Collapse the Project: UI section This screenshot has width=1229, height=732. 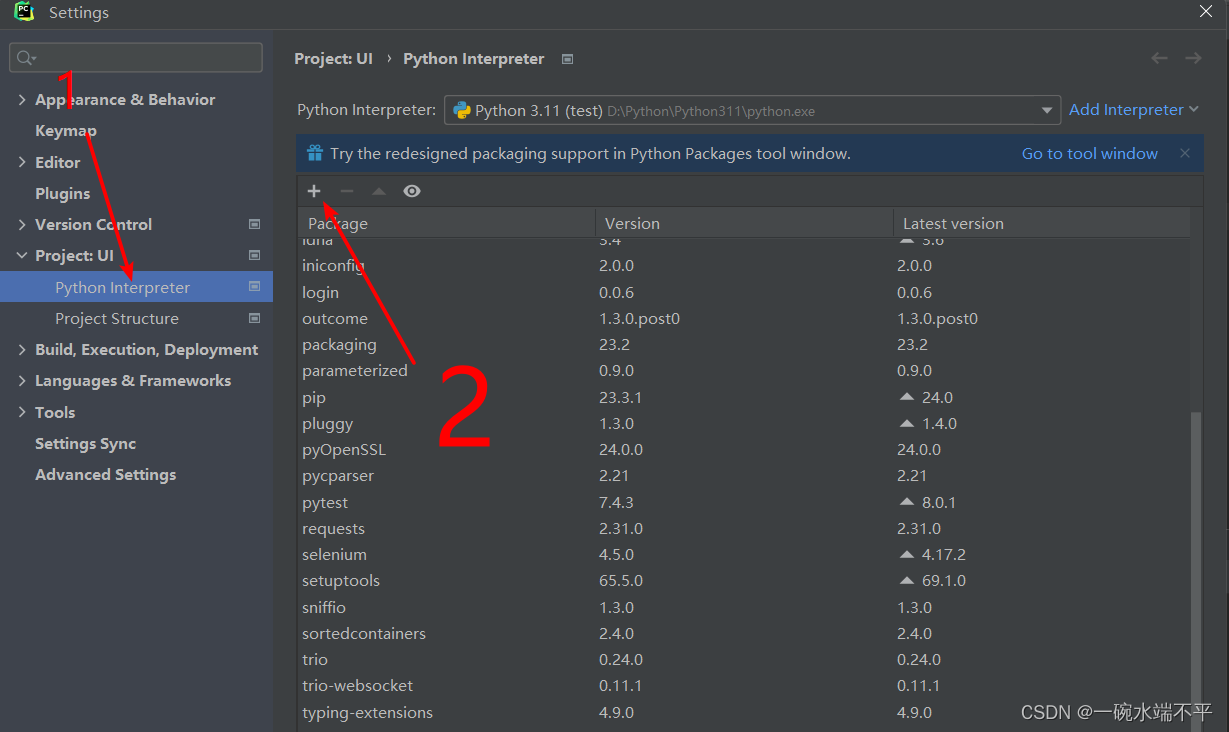tap(22, 255)
